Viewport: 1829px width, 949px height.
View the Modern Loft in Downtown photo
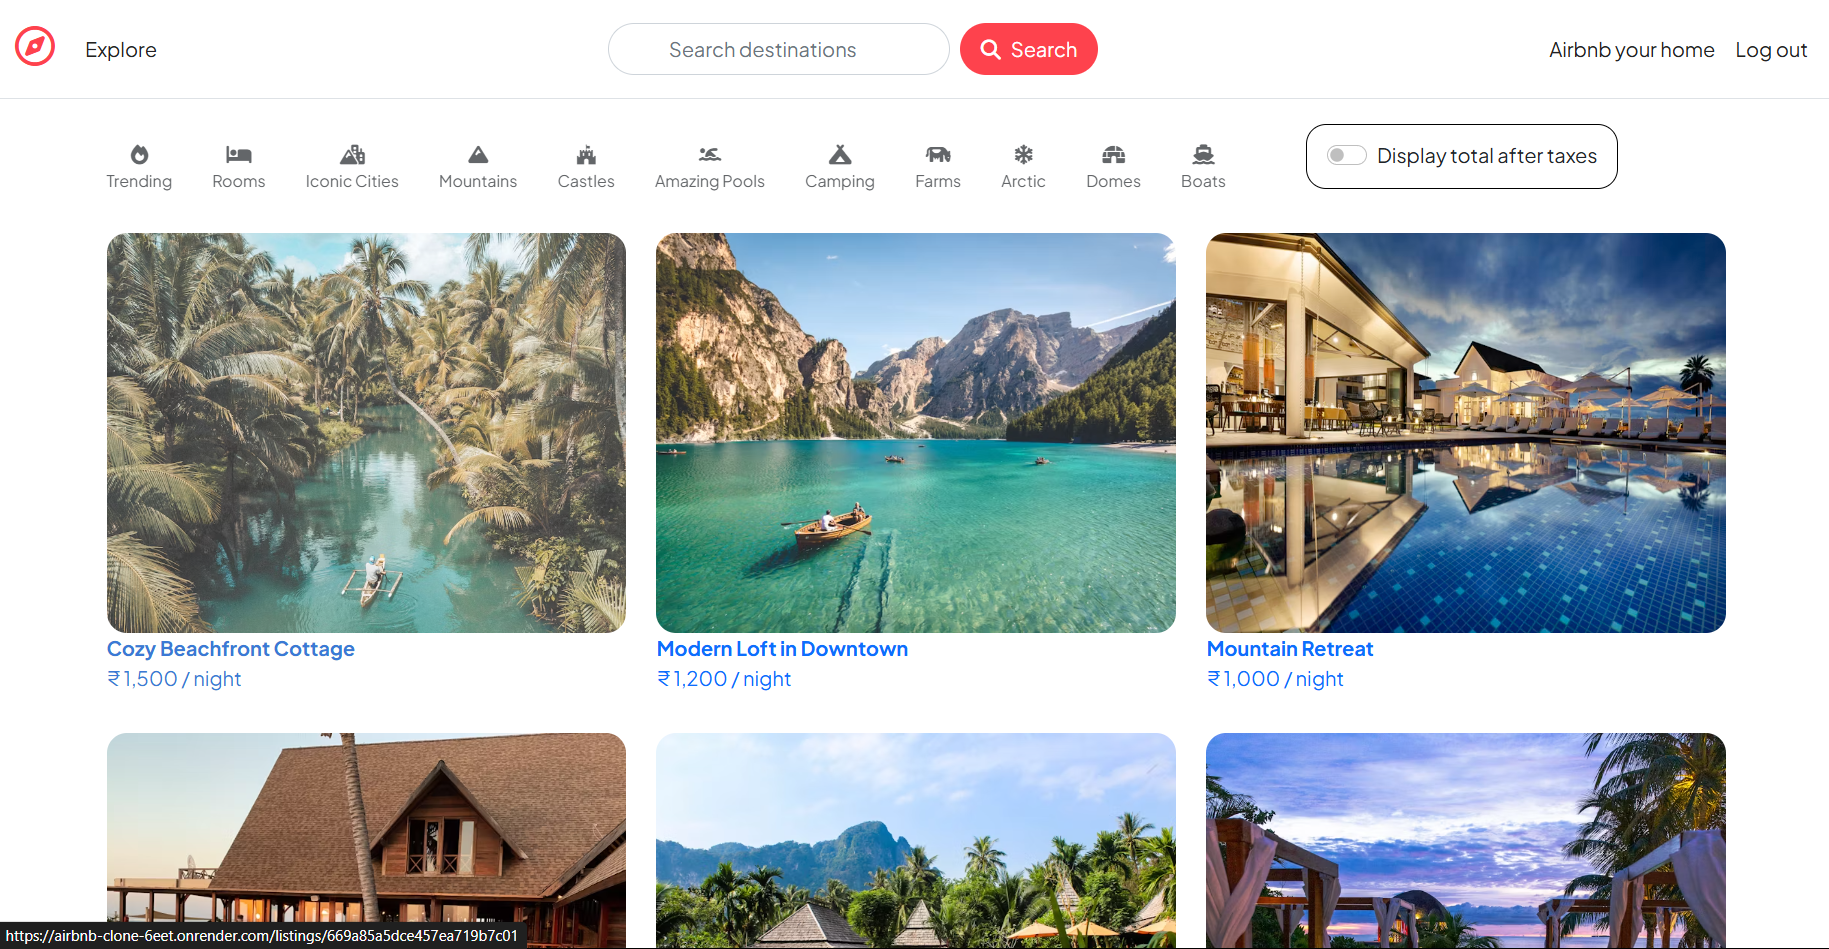(916, 433)
